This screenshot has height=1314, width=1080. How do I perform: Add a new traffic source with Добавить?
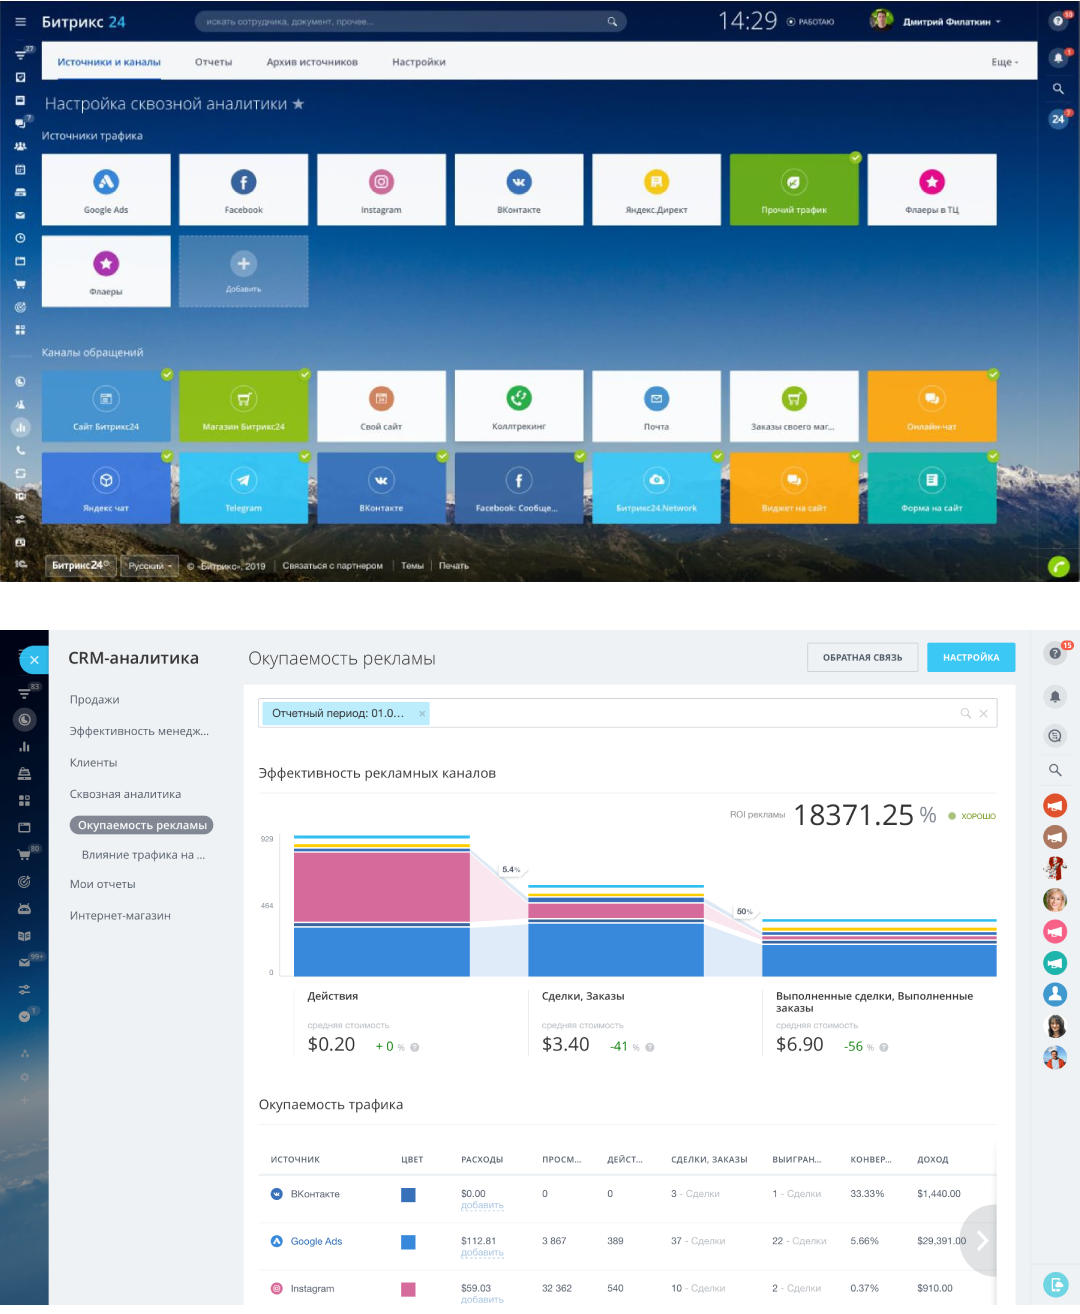tap(243, 271)
